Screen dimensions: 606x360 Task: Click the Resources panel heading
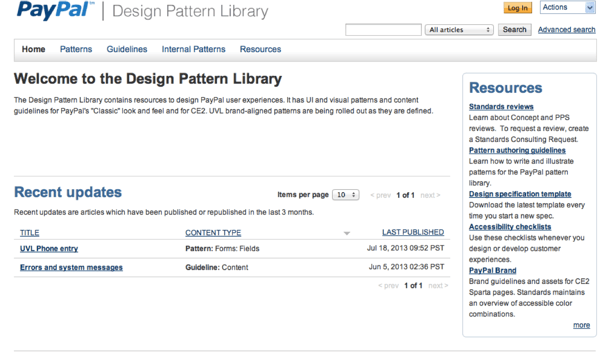coord(506,88)
